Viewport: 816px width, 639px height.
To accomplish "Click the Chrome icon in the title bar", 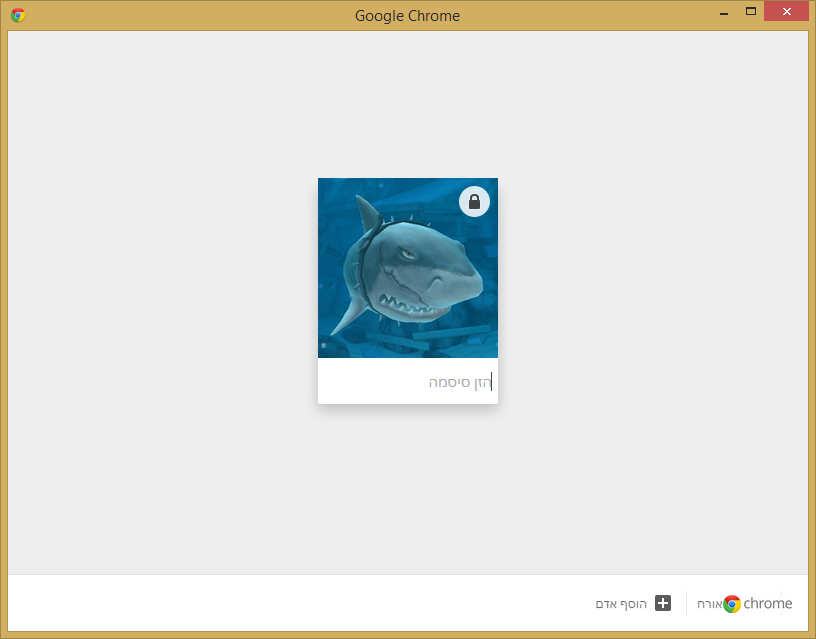I will pos(18,15).
